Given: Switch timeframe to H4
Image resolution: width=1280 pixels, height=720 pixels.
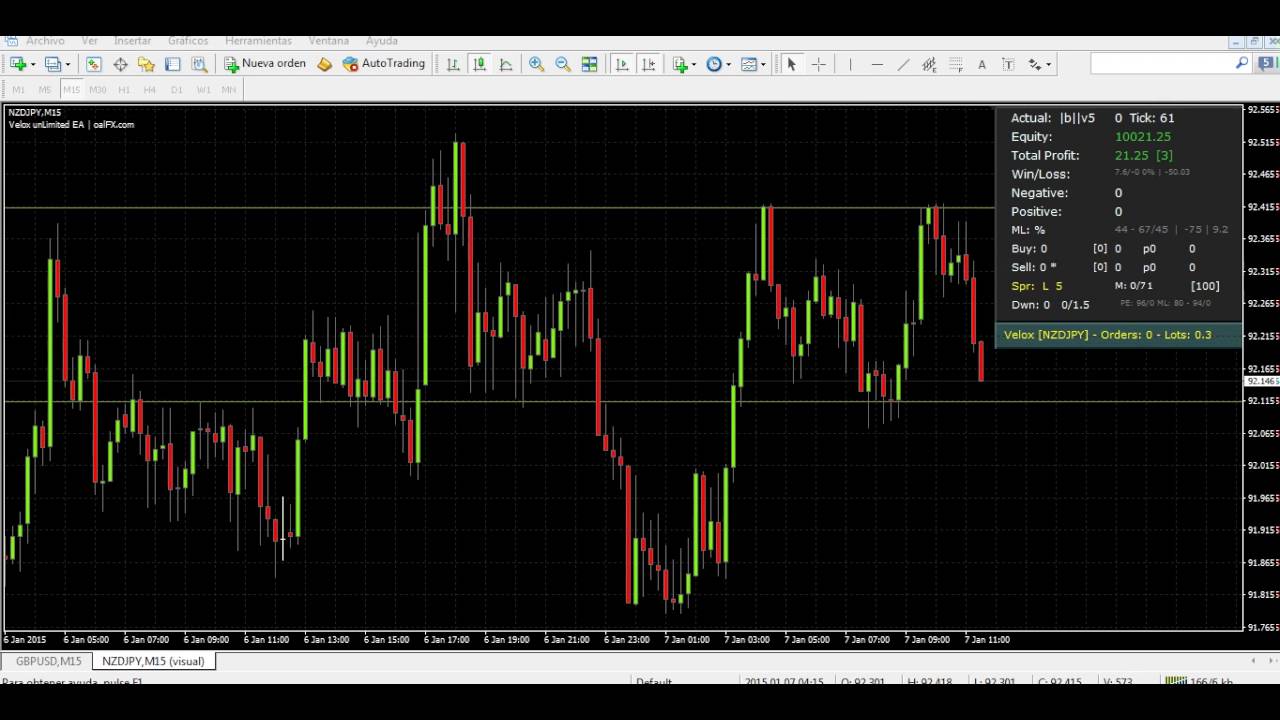Looking at the screenshot, I should tap(150, 89).
